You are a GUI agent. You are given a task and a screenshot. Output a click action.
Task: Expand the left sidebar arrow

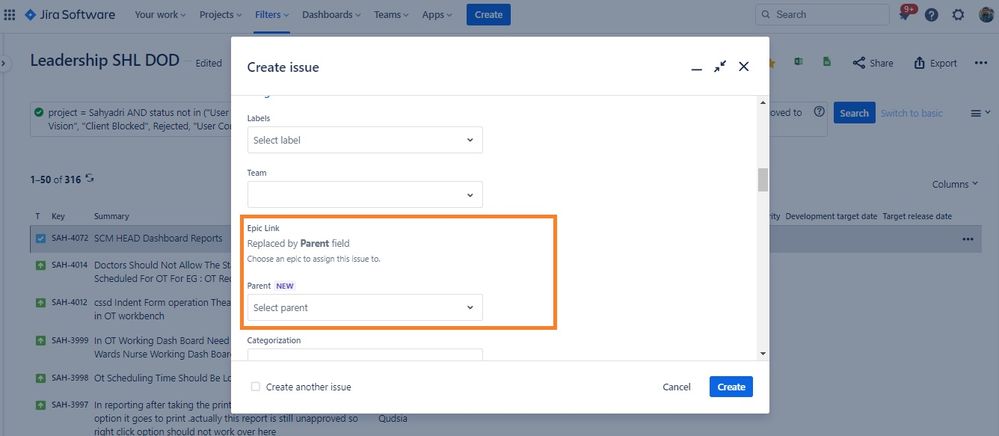pyautogui.click(x=3, y=63)
